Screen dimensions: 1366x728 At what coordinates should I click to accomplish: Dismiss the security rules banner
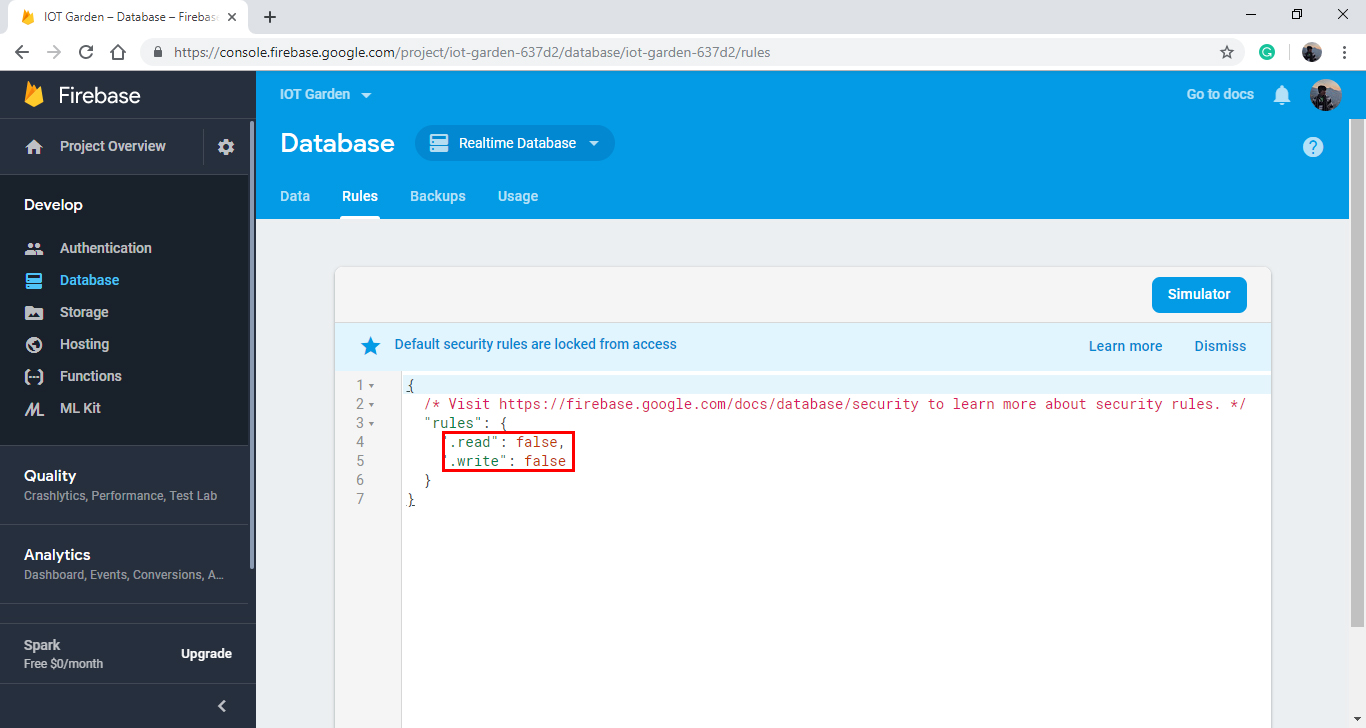pos(1220,346)
